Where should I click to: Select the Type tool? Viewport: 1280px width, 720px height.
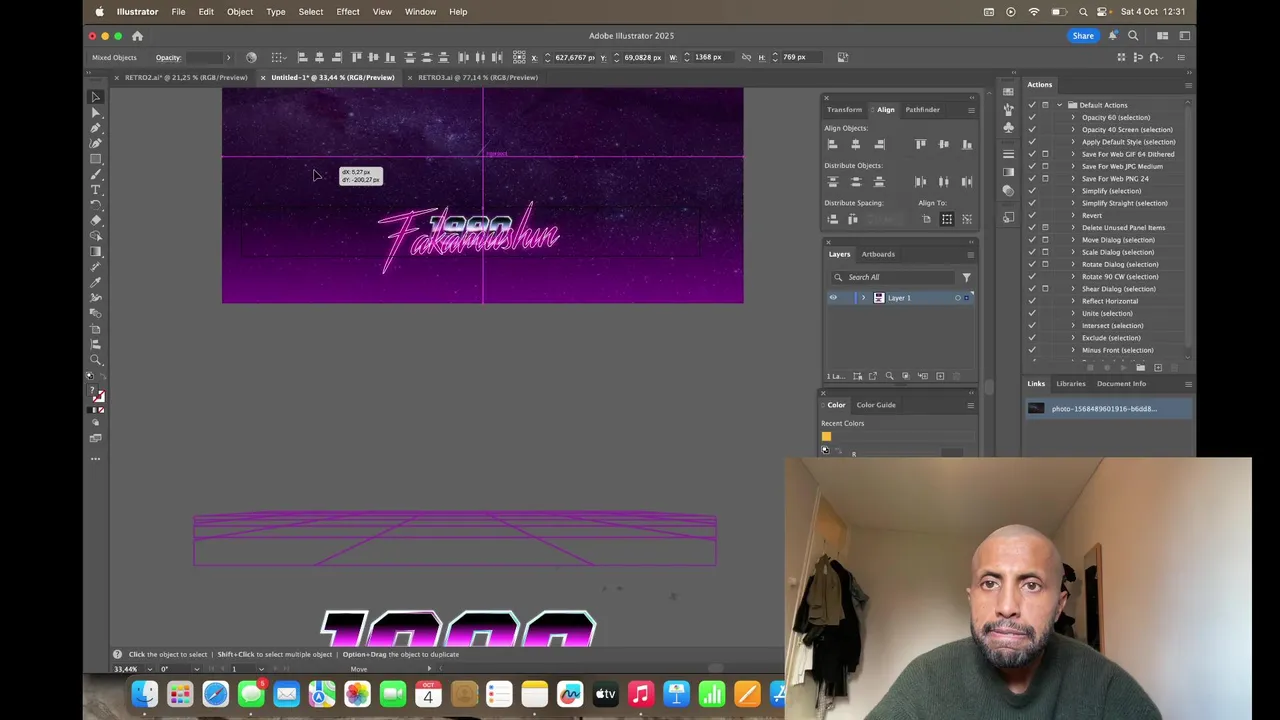coord(96,190)
